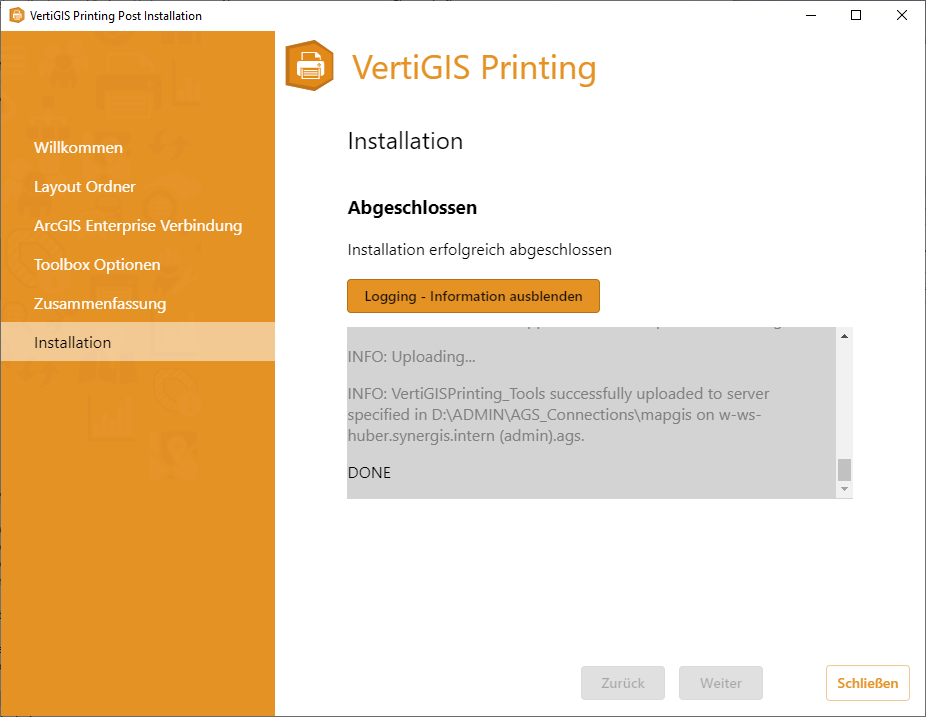This screenshot has height=717, width=926.
Task: Click the scrollbar up arrow on the log
Action: (845, 336)
